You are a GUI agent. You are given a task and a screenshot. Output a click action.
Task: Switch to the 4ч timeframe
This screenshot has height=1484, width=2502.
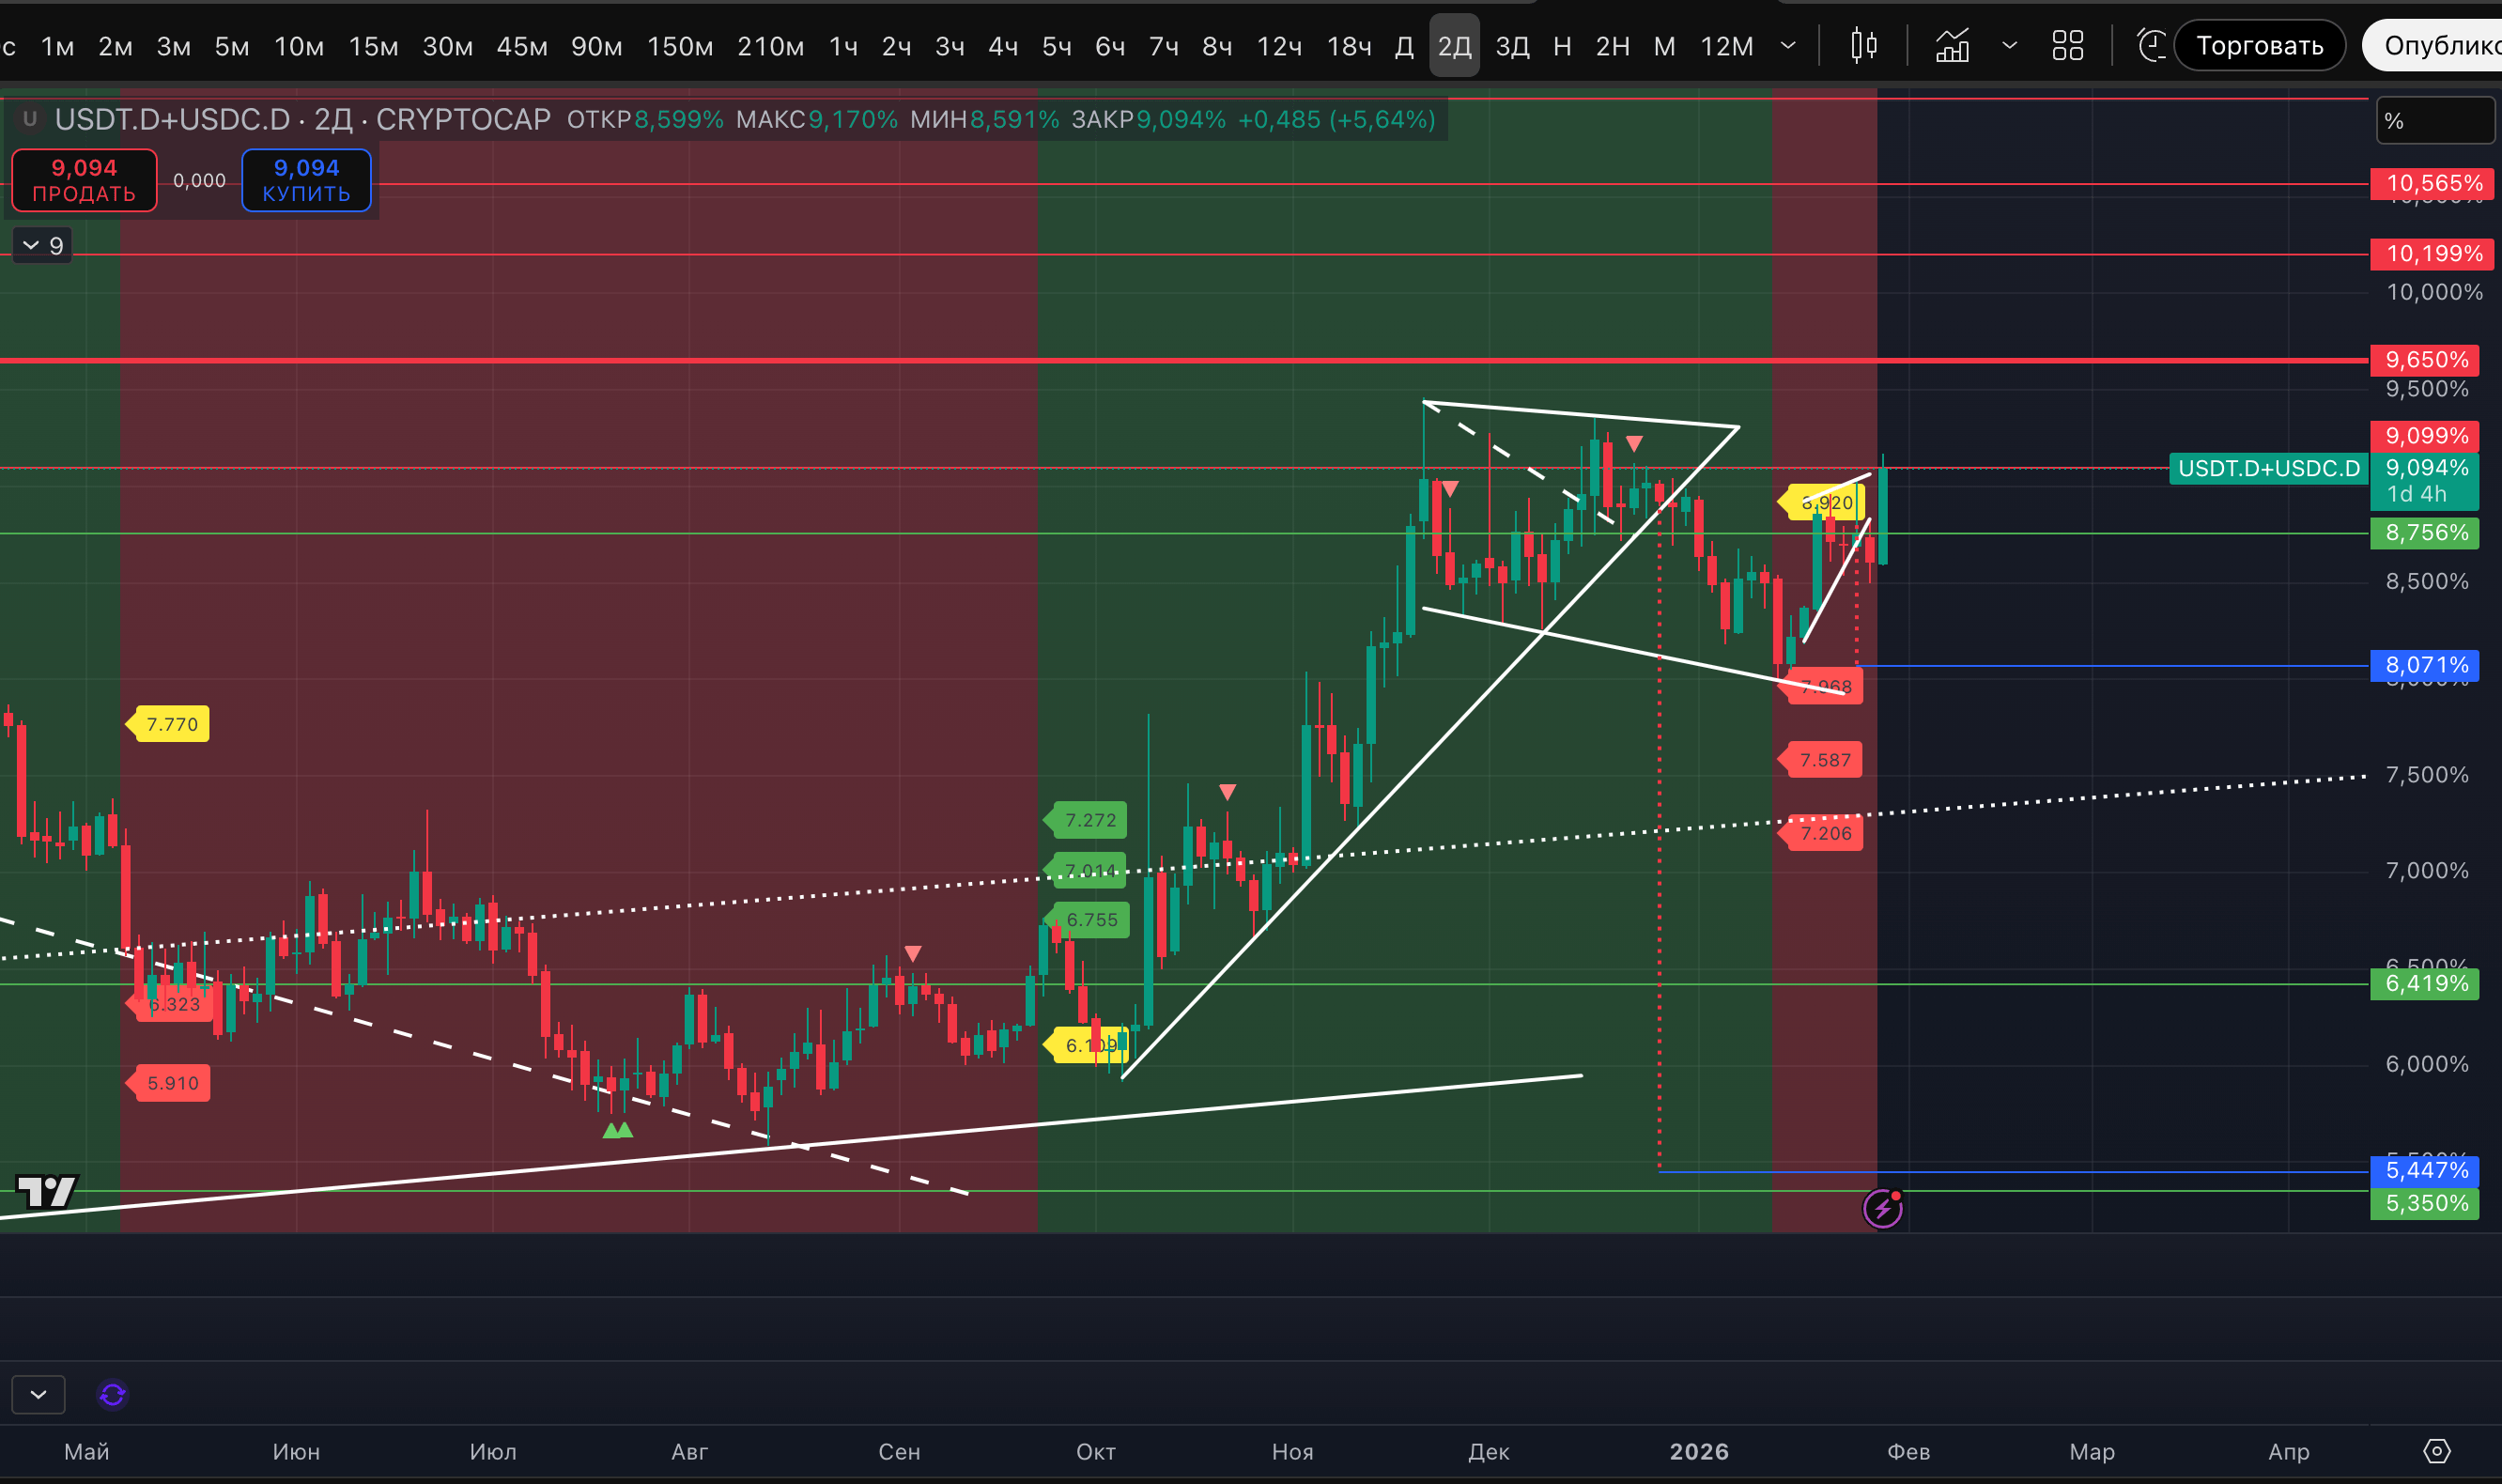point(1002,46)
